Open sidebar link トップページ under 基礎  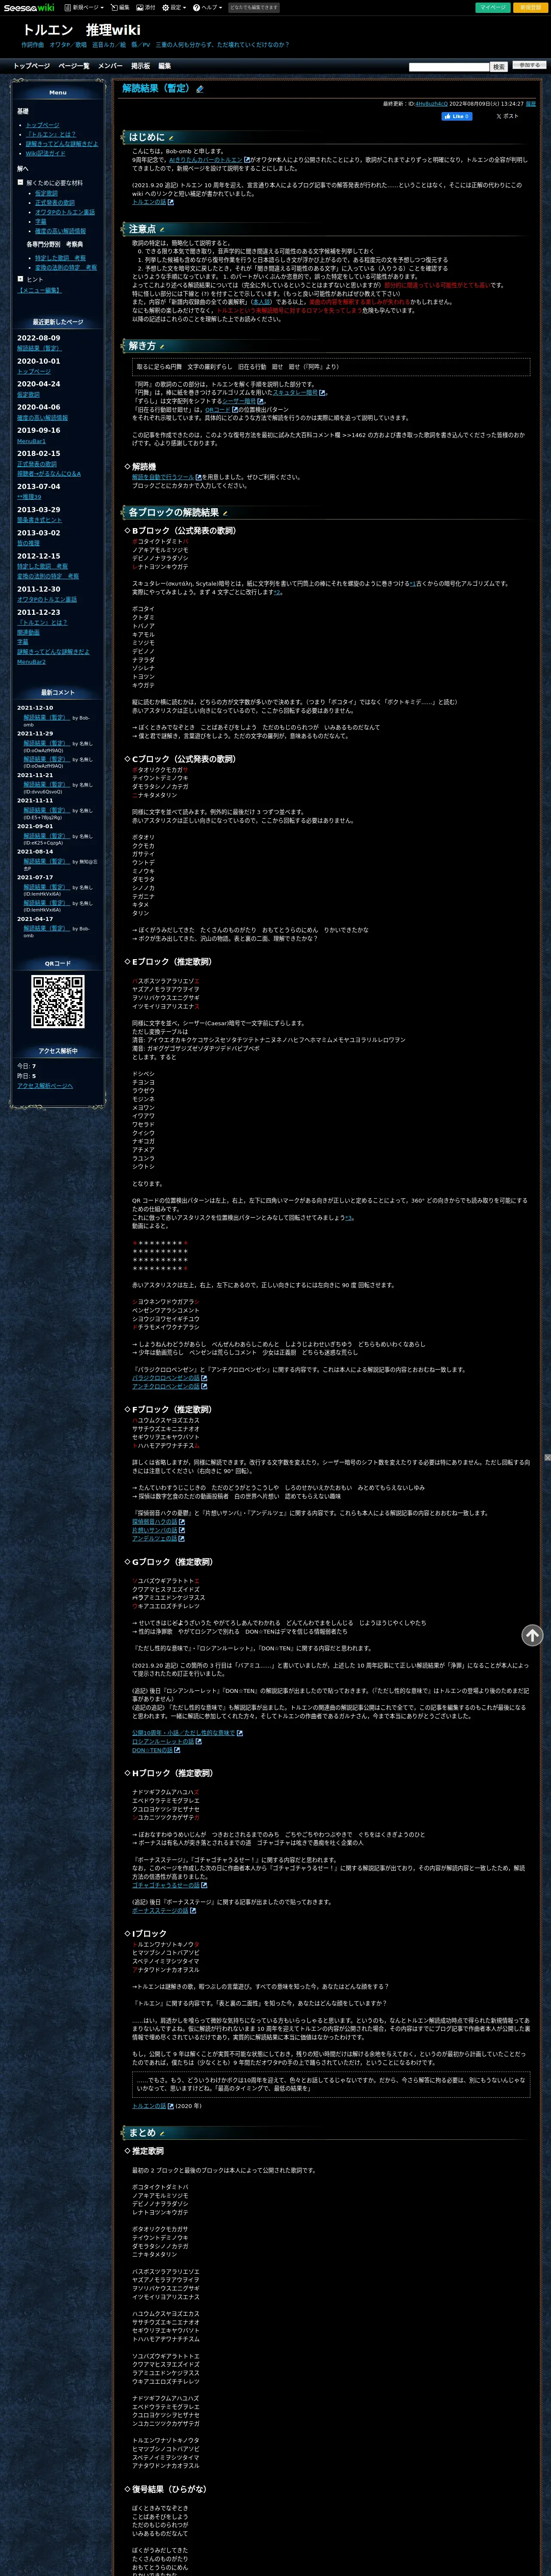(x=42, y=125)
